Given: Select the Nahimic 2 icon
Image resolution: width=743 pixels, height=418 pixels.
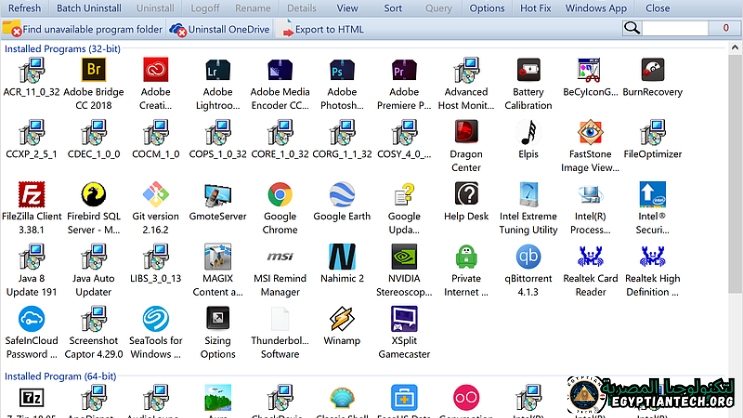Looking at the screenshot, I should [x=342, y=256].
